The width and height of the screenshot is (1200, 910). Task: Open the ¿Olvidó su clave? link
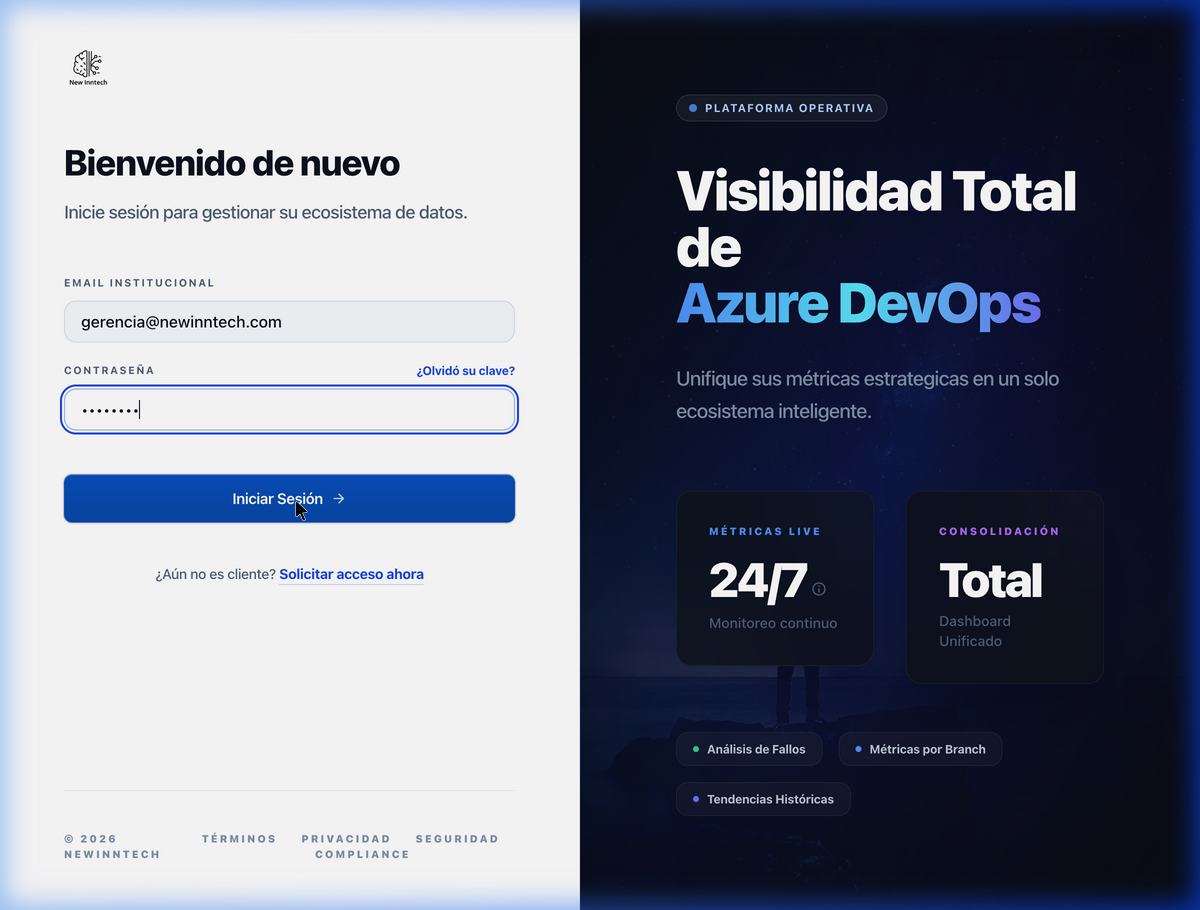point(465,371)
